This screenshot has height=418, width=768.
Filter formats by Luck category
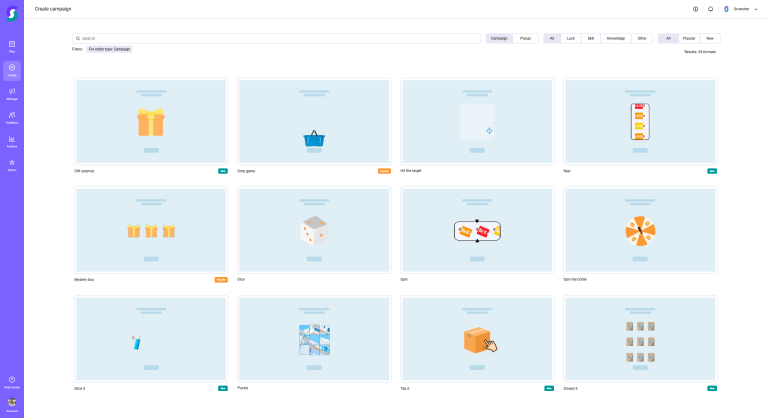[x=571, y=38]
